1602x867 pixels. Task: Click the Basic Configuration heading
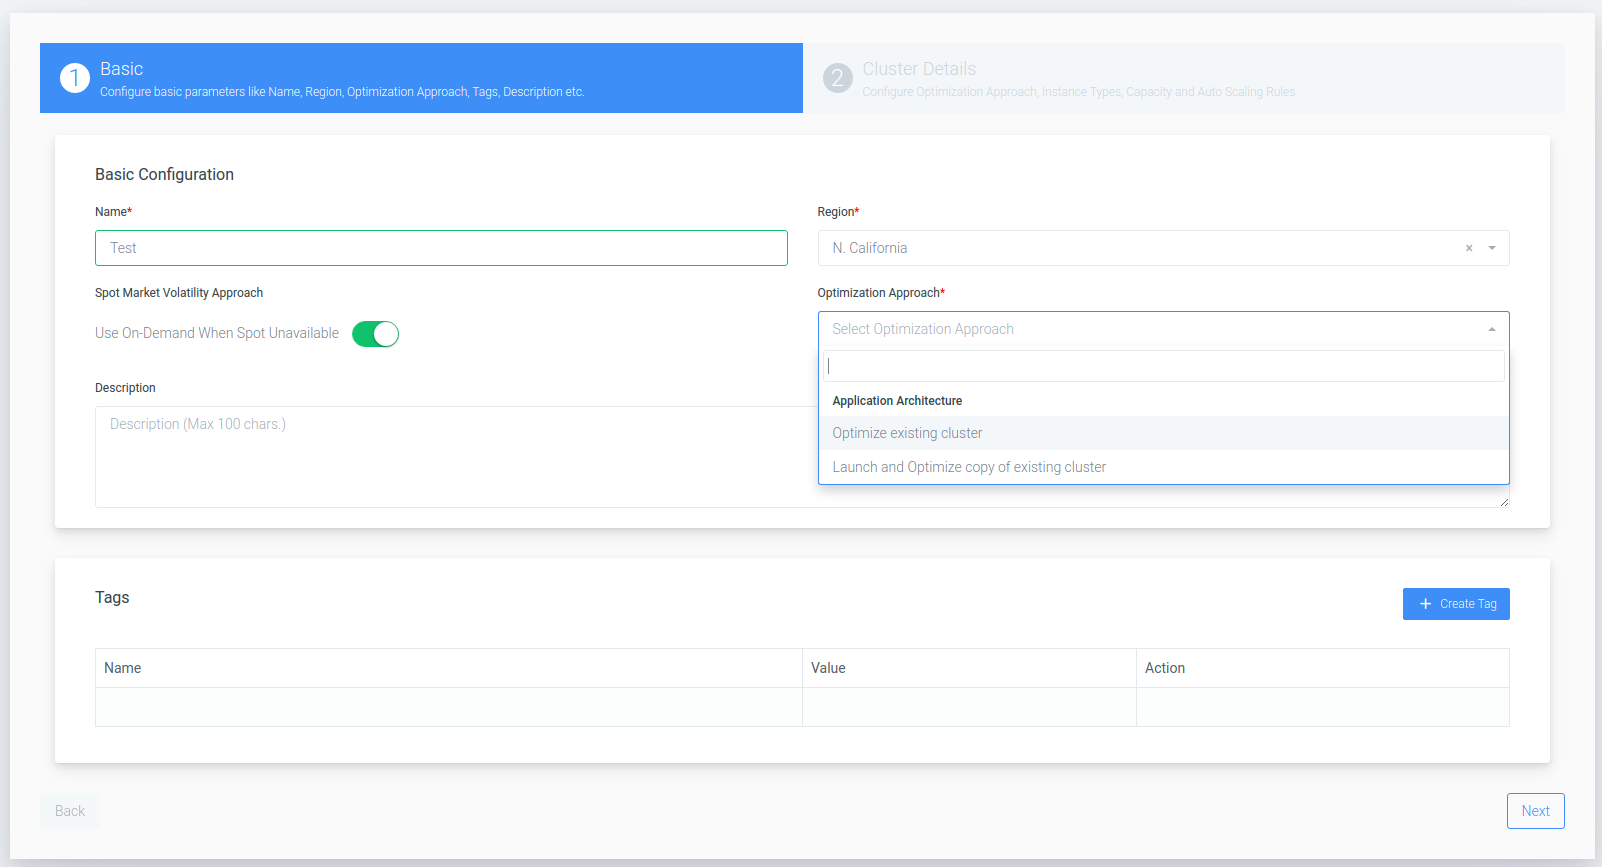click(164, 174)
